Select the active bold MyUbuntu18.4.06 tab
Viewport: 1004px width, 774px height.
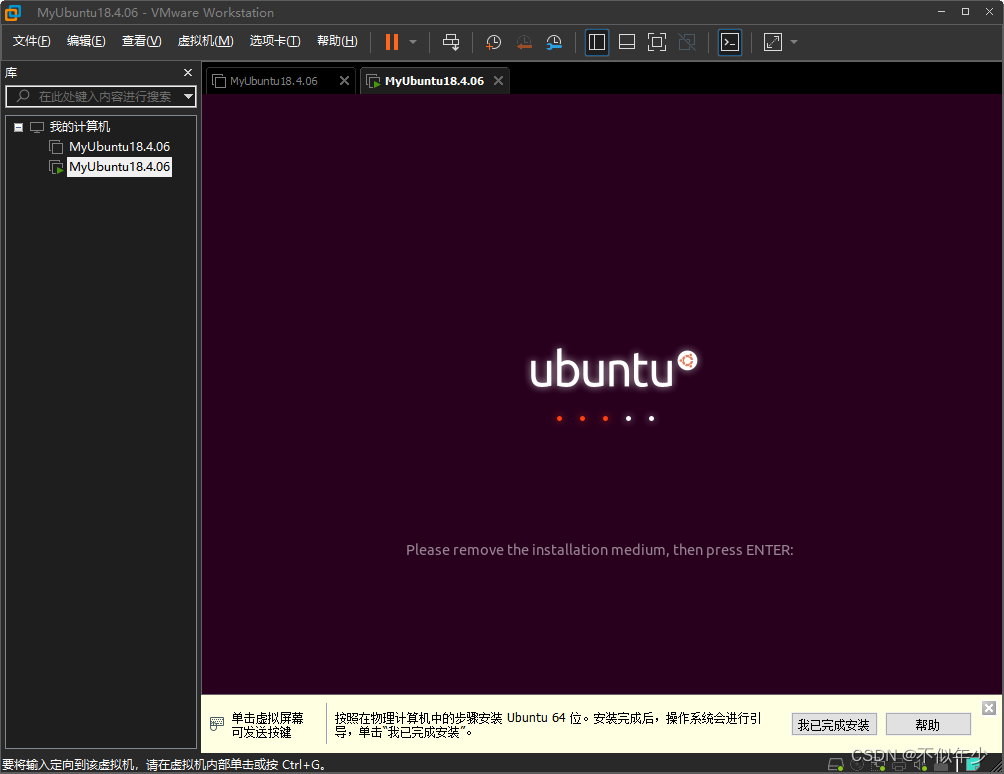coord(434,81)
